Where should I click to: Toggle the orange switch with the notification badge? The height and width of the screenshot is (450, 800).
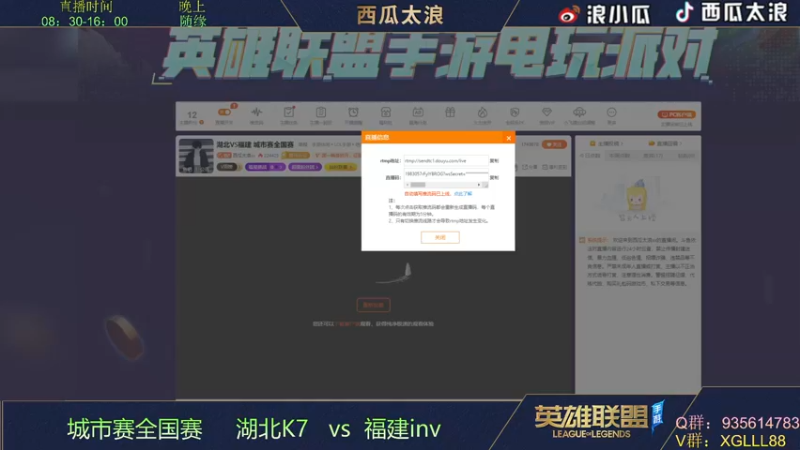click(224, 112)
